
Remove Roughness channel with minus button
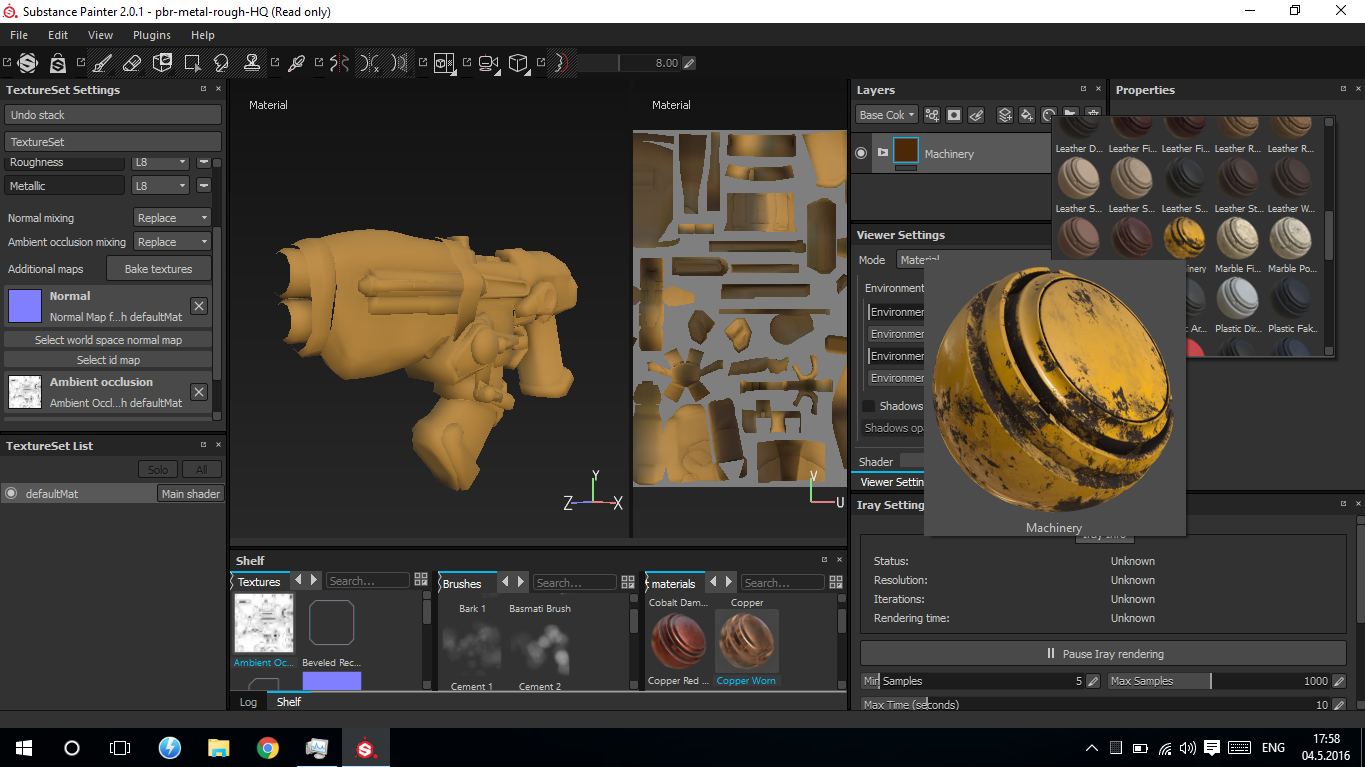(203, 162)
